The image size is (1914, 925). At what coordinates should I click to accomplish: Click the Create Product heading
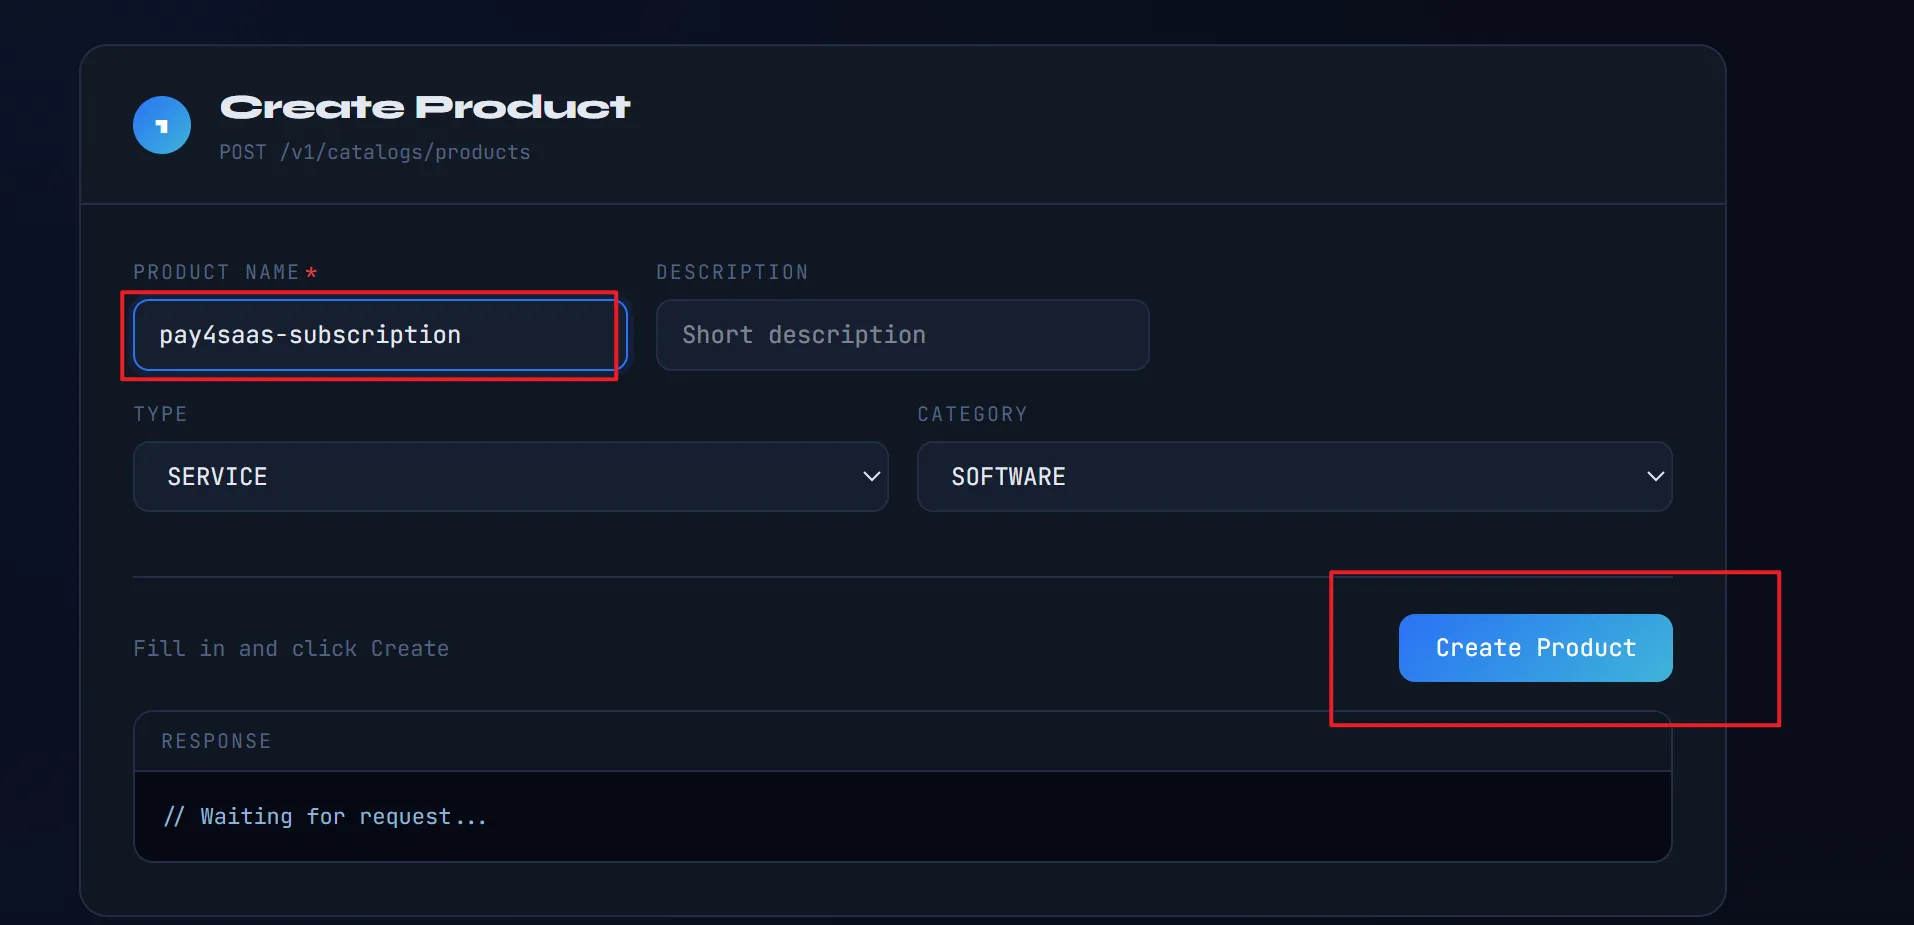[425, 107]
